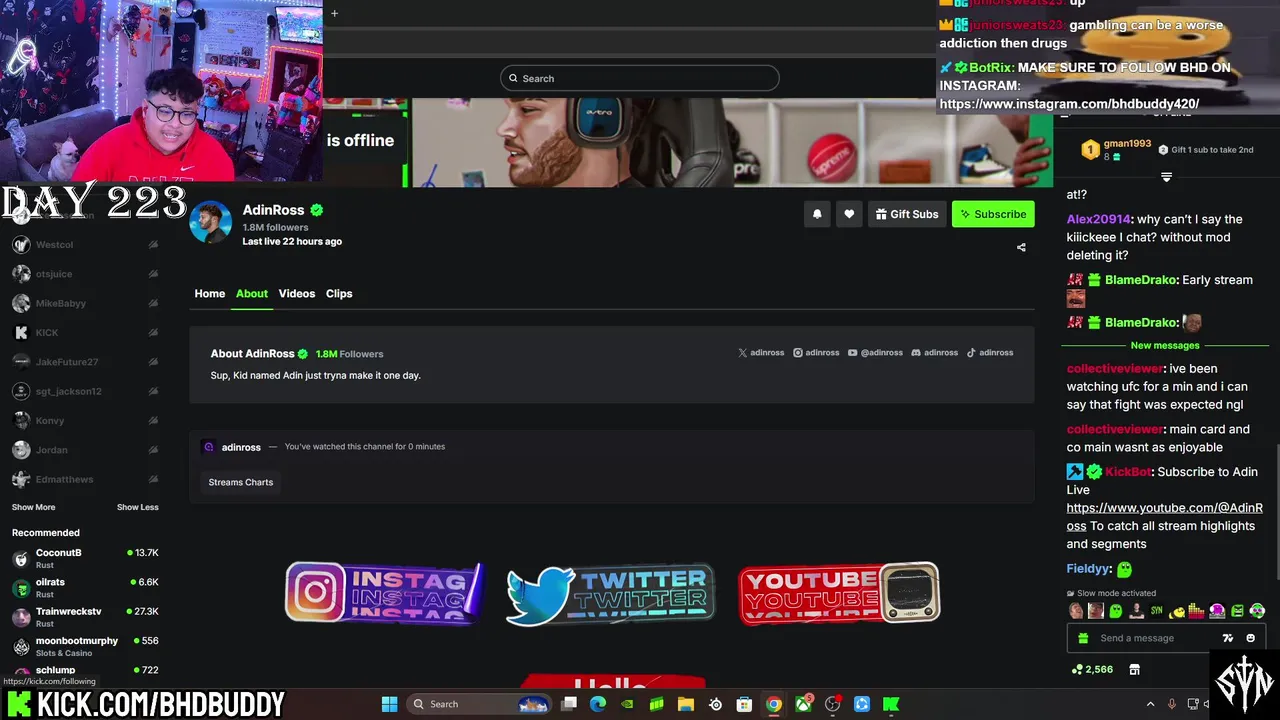
Task: Click the Kick search field
Action: pyautogui.click(x=640, y=78)
